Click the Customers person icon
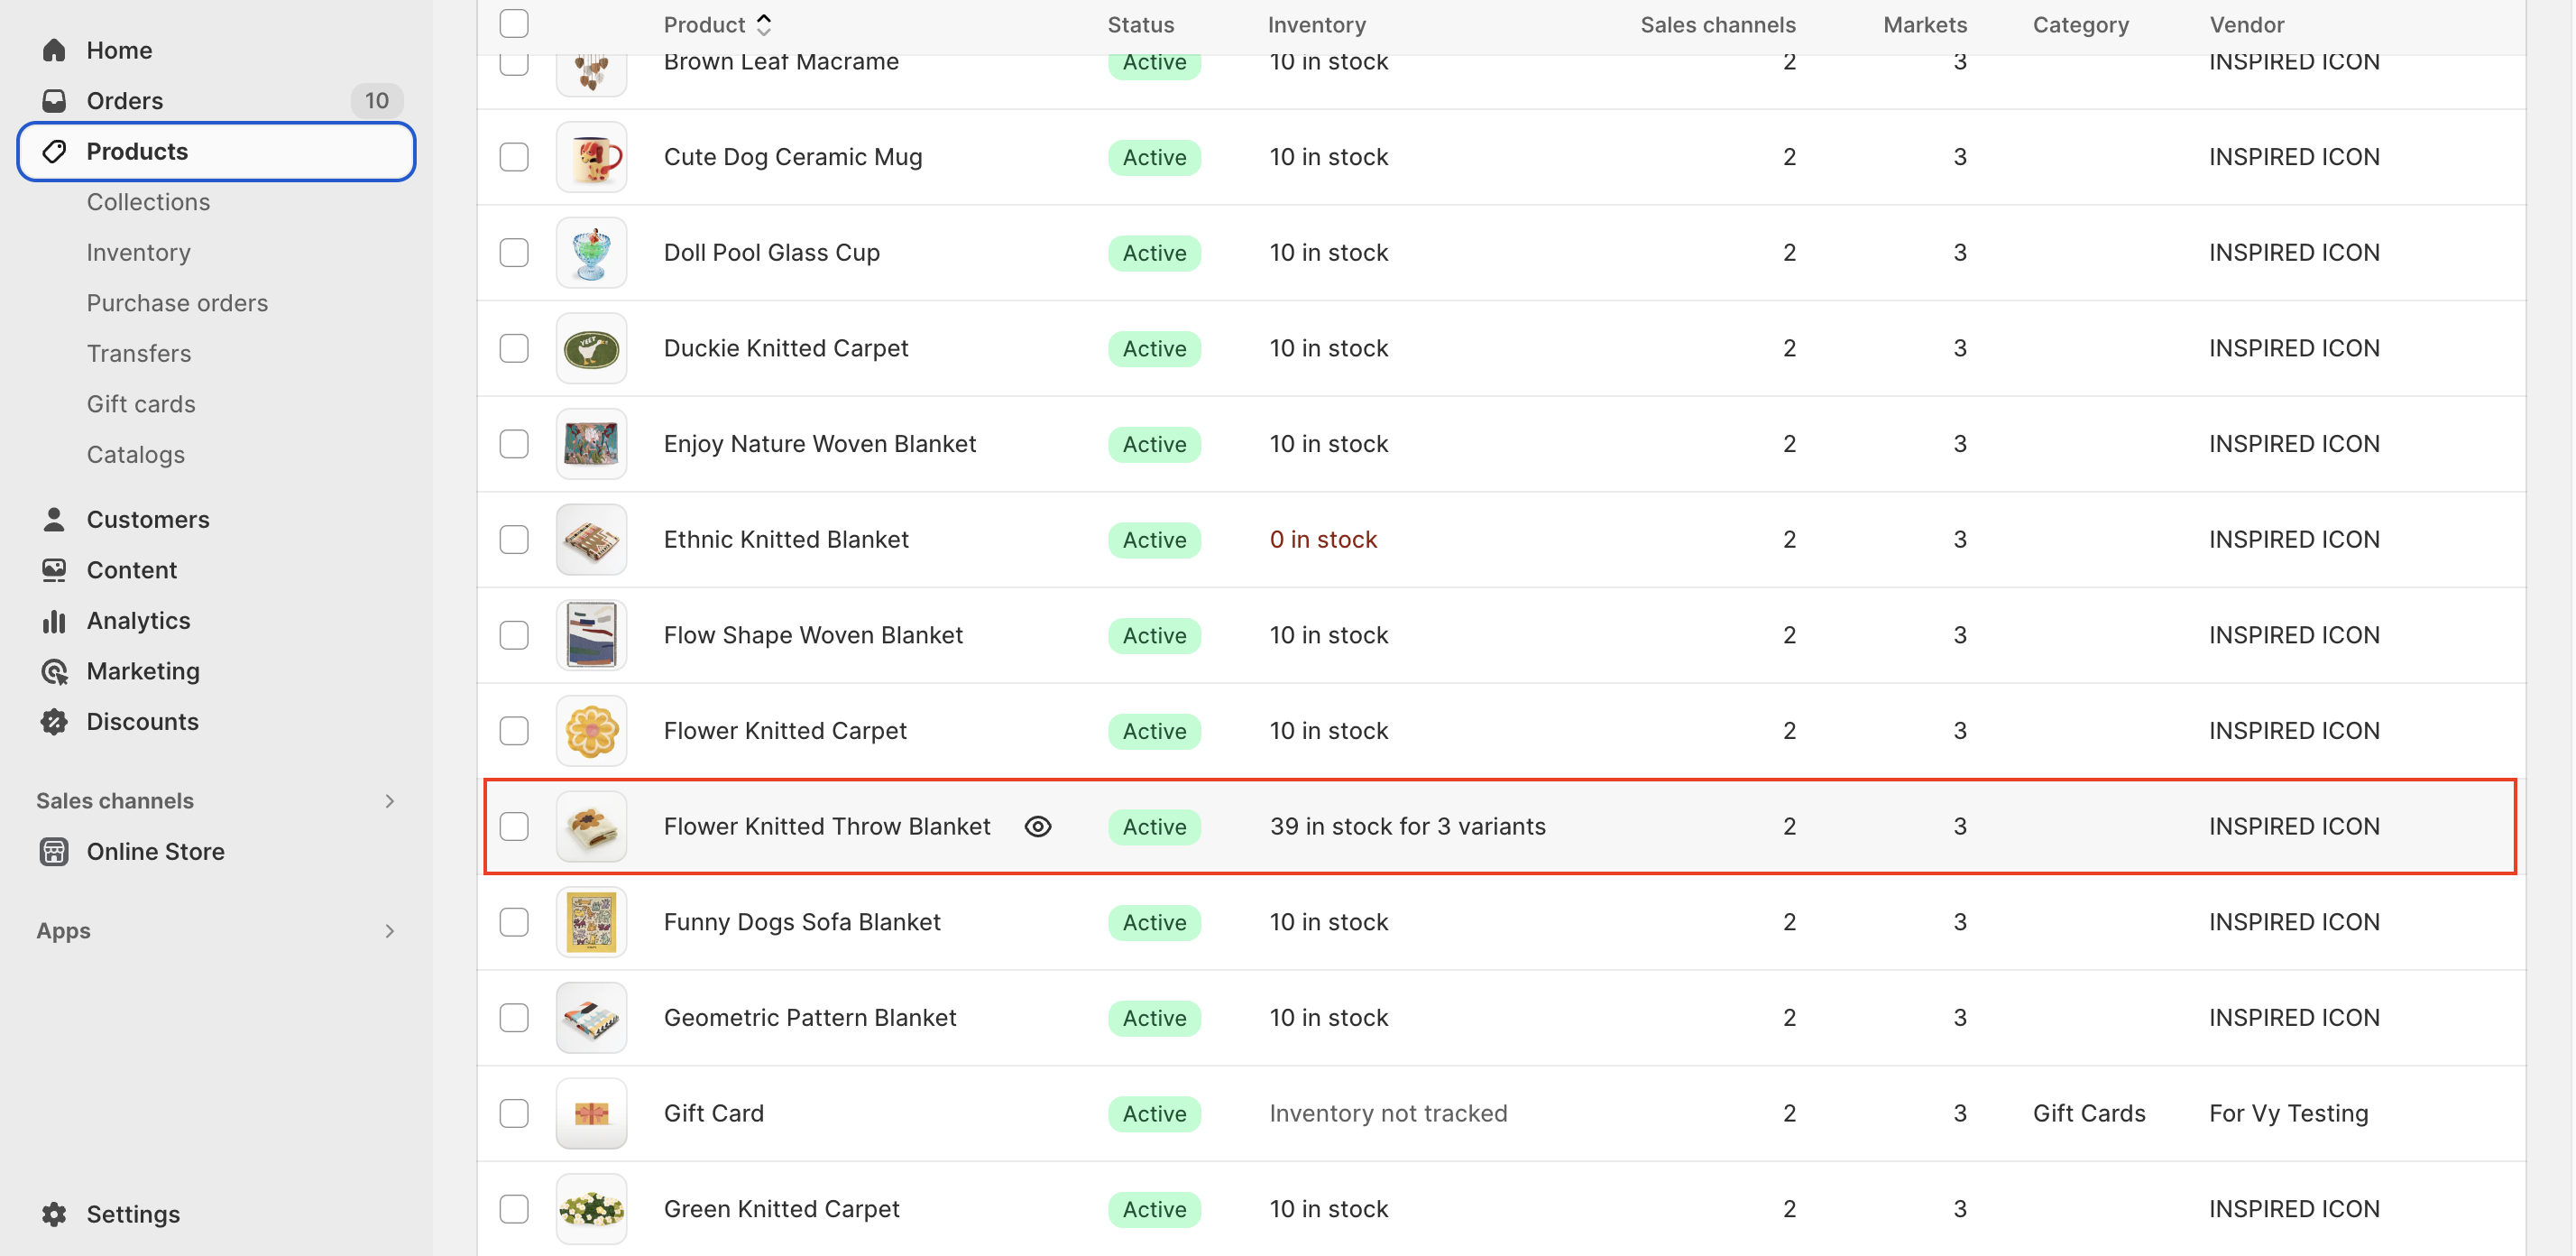This screenshot has height=1256, width=2576. pos(54,519)
